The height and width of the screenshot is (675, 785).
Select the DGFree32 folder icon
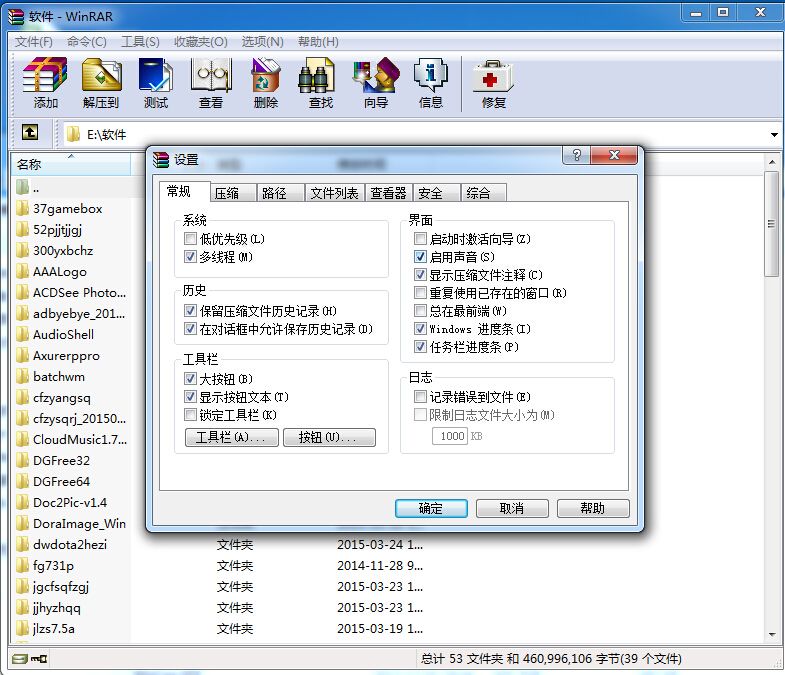click(x=23, y=460)
